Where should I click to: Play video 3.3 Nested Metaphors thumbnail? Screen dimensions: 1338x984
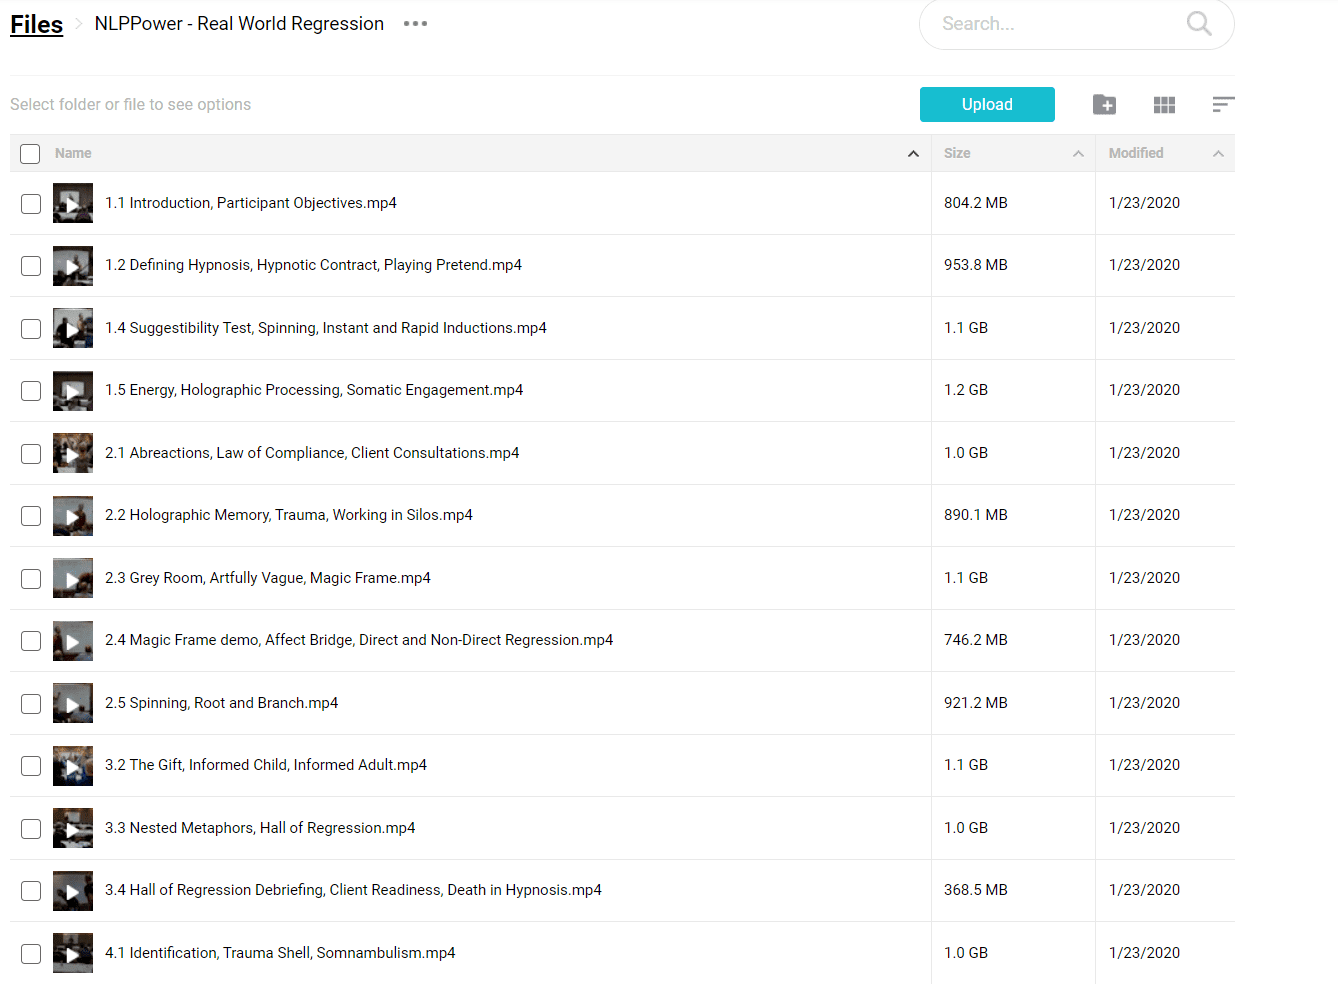(73, 828)
